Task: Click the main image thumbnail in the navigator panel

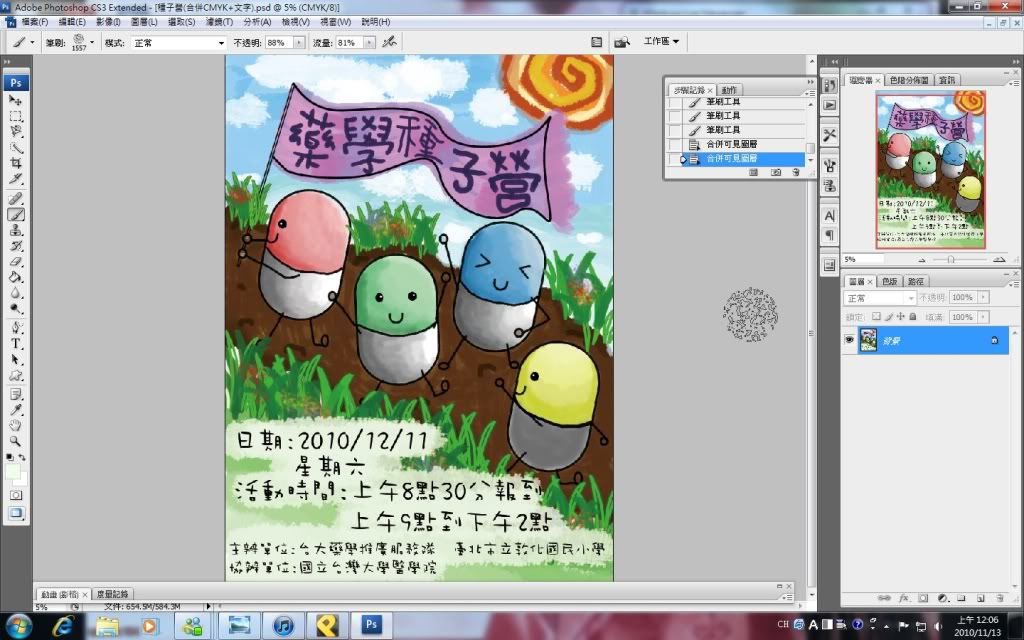Action: coord(930,169)
